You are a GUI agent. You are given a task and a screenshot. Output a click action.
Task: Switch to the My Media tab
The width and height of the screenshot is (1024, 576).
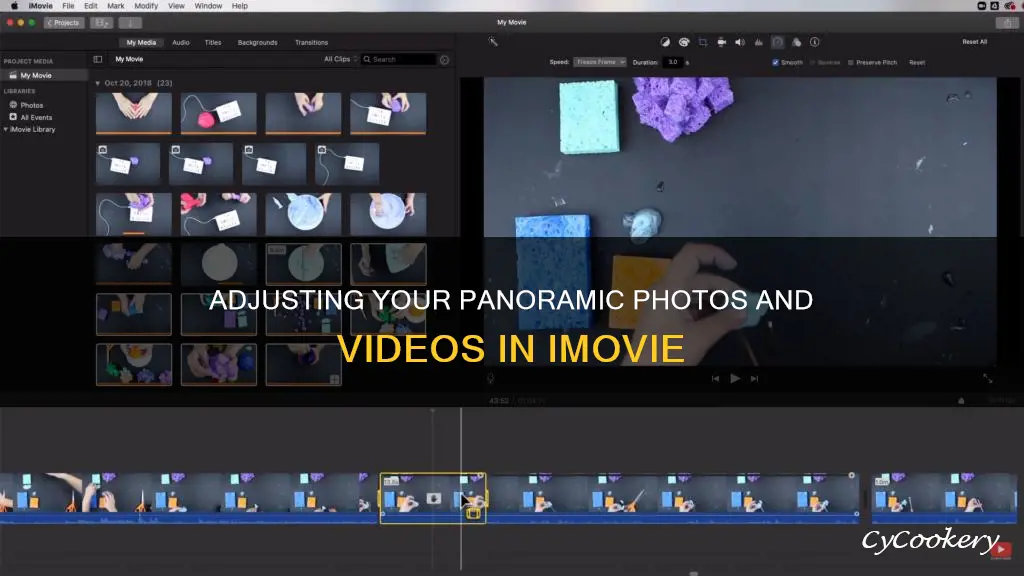141,42
